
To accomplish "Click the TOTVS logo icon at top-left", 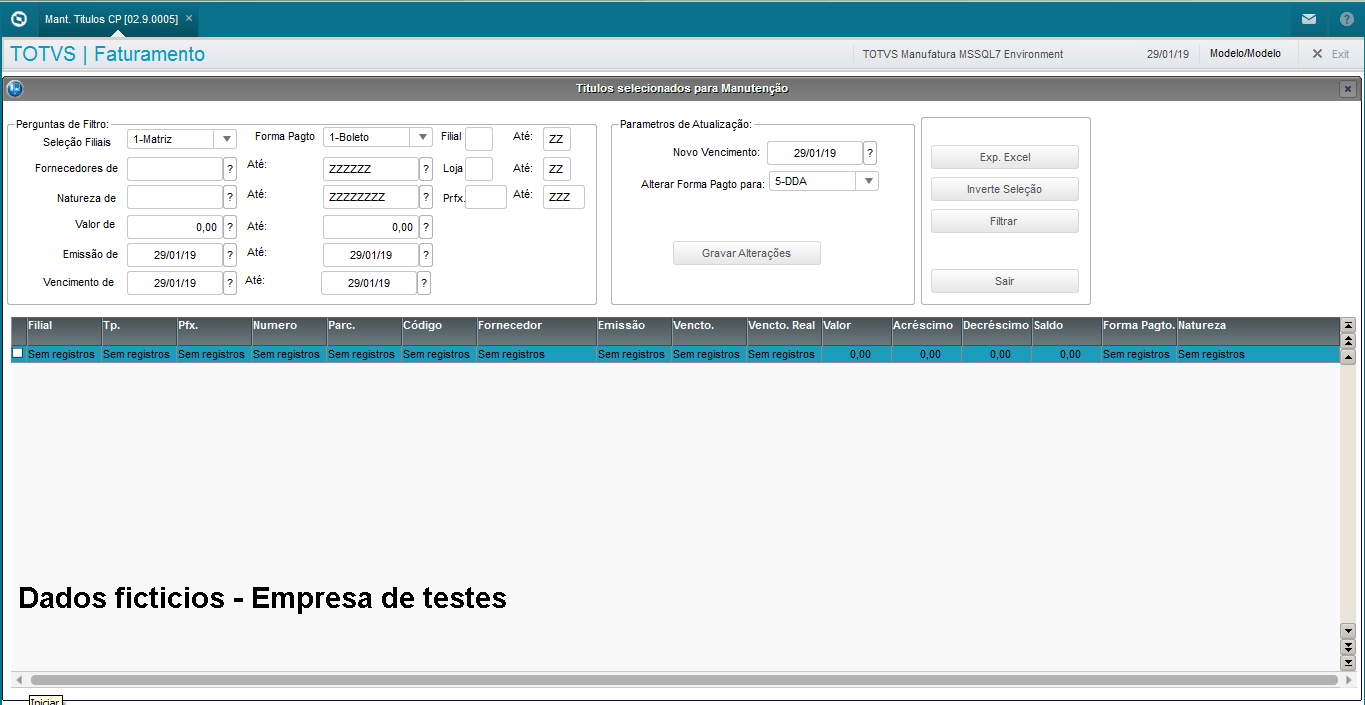I will coord(18,19).
